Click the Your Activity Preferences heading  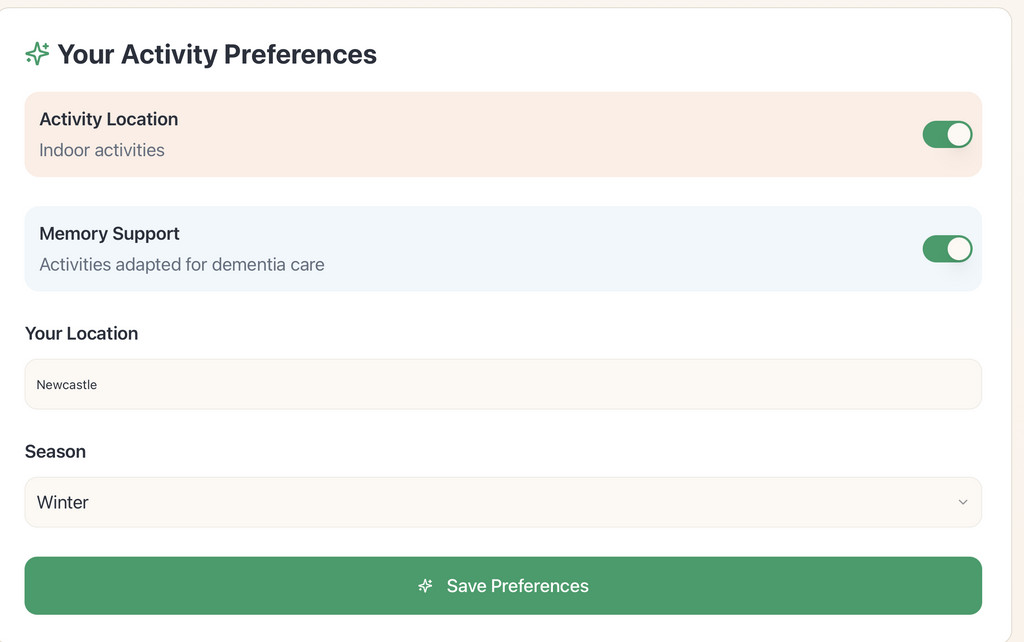click(216, 54)
